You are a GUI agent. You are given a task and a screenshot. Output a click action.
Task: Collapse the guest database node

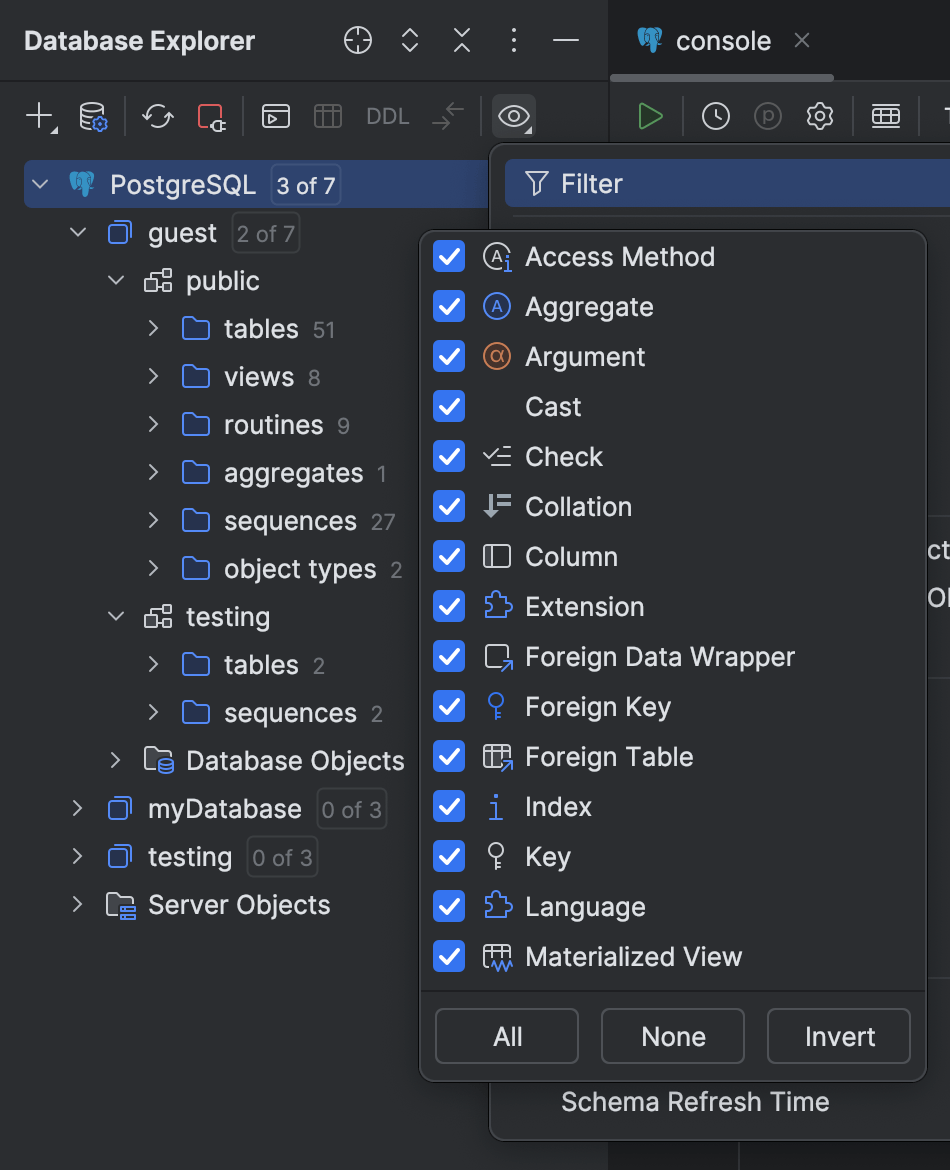(x=78, y=232)
